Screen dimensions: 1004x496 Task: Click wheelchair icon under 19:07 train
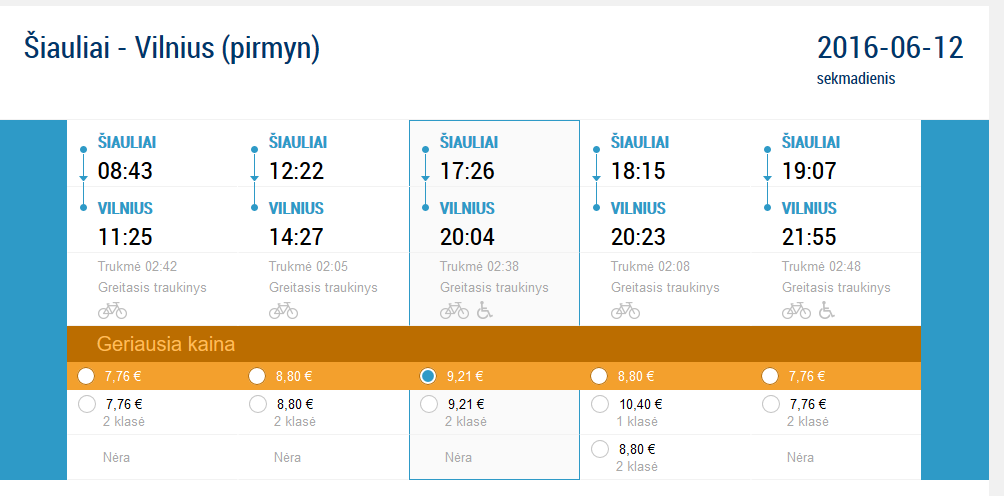pos(826,310)
